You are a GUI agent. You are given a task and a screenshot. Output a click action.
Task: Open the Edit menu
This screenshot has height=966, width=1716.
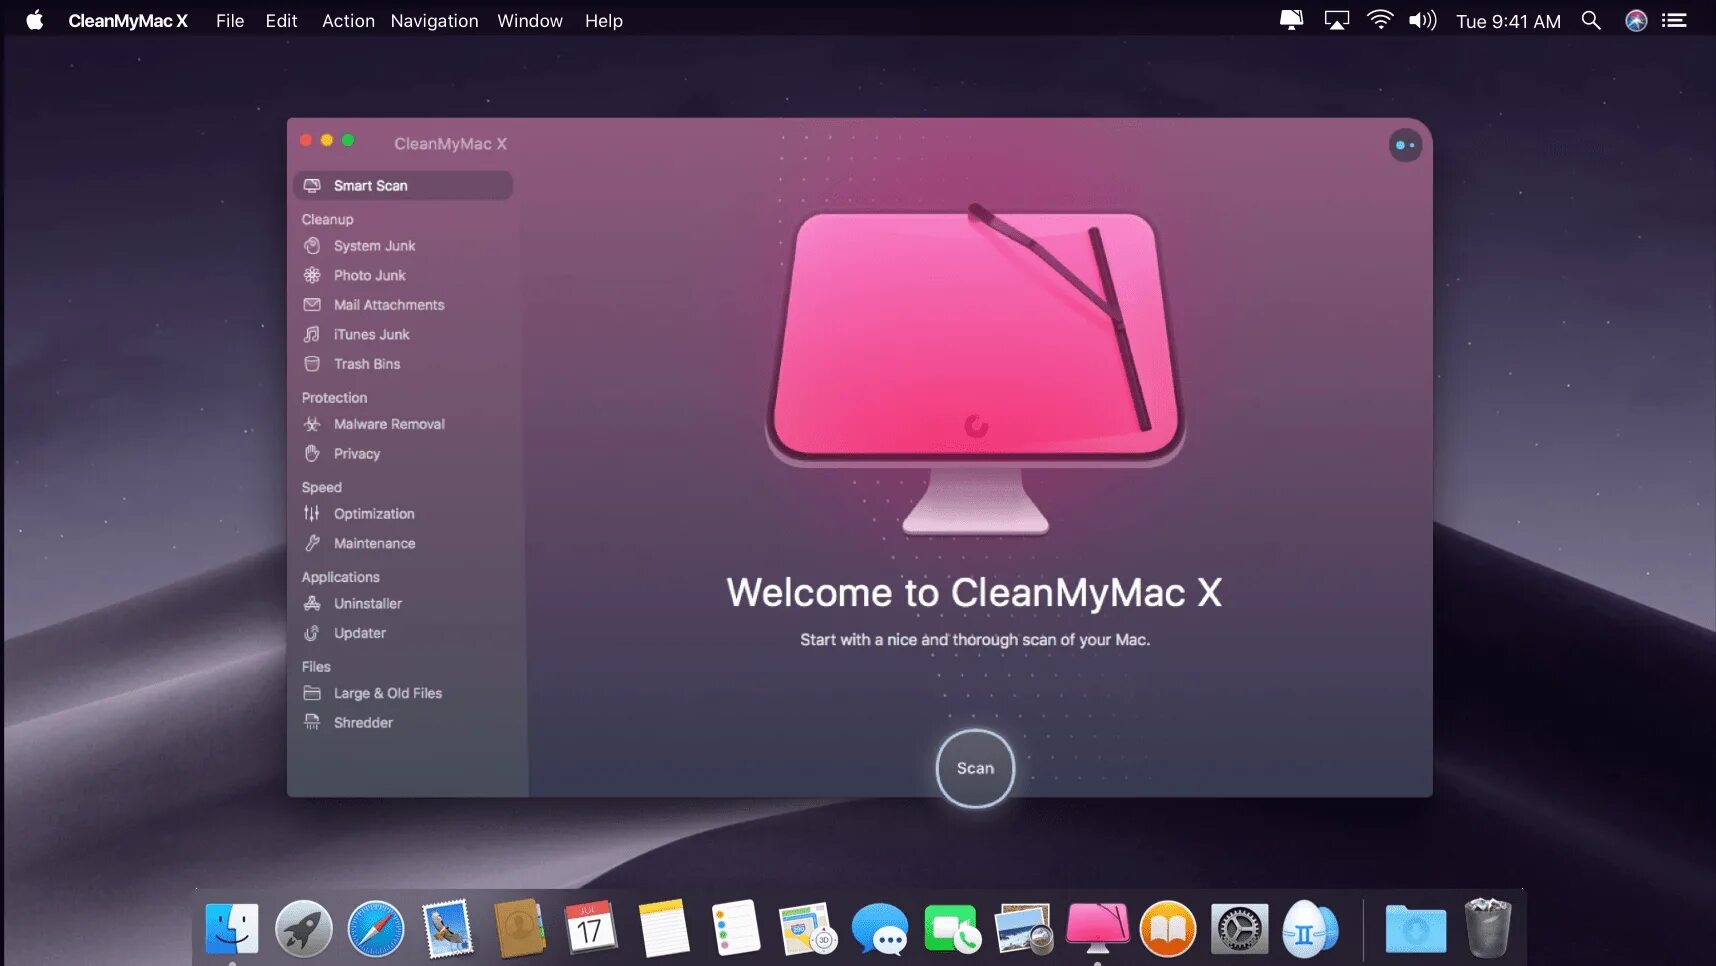tap(281, 21)
